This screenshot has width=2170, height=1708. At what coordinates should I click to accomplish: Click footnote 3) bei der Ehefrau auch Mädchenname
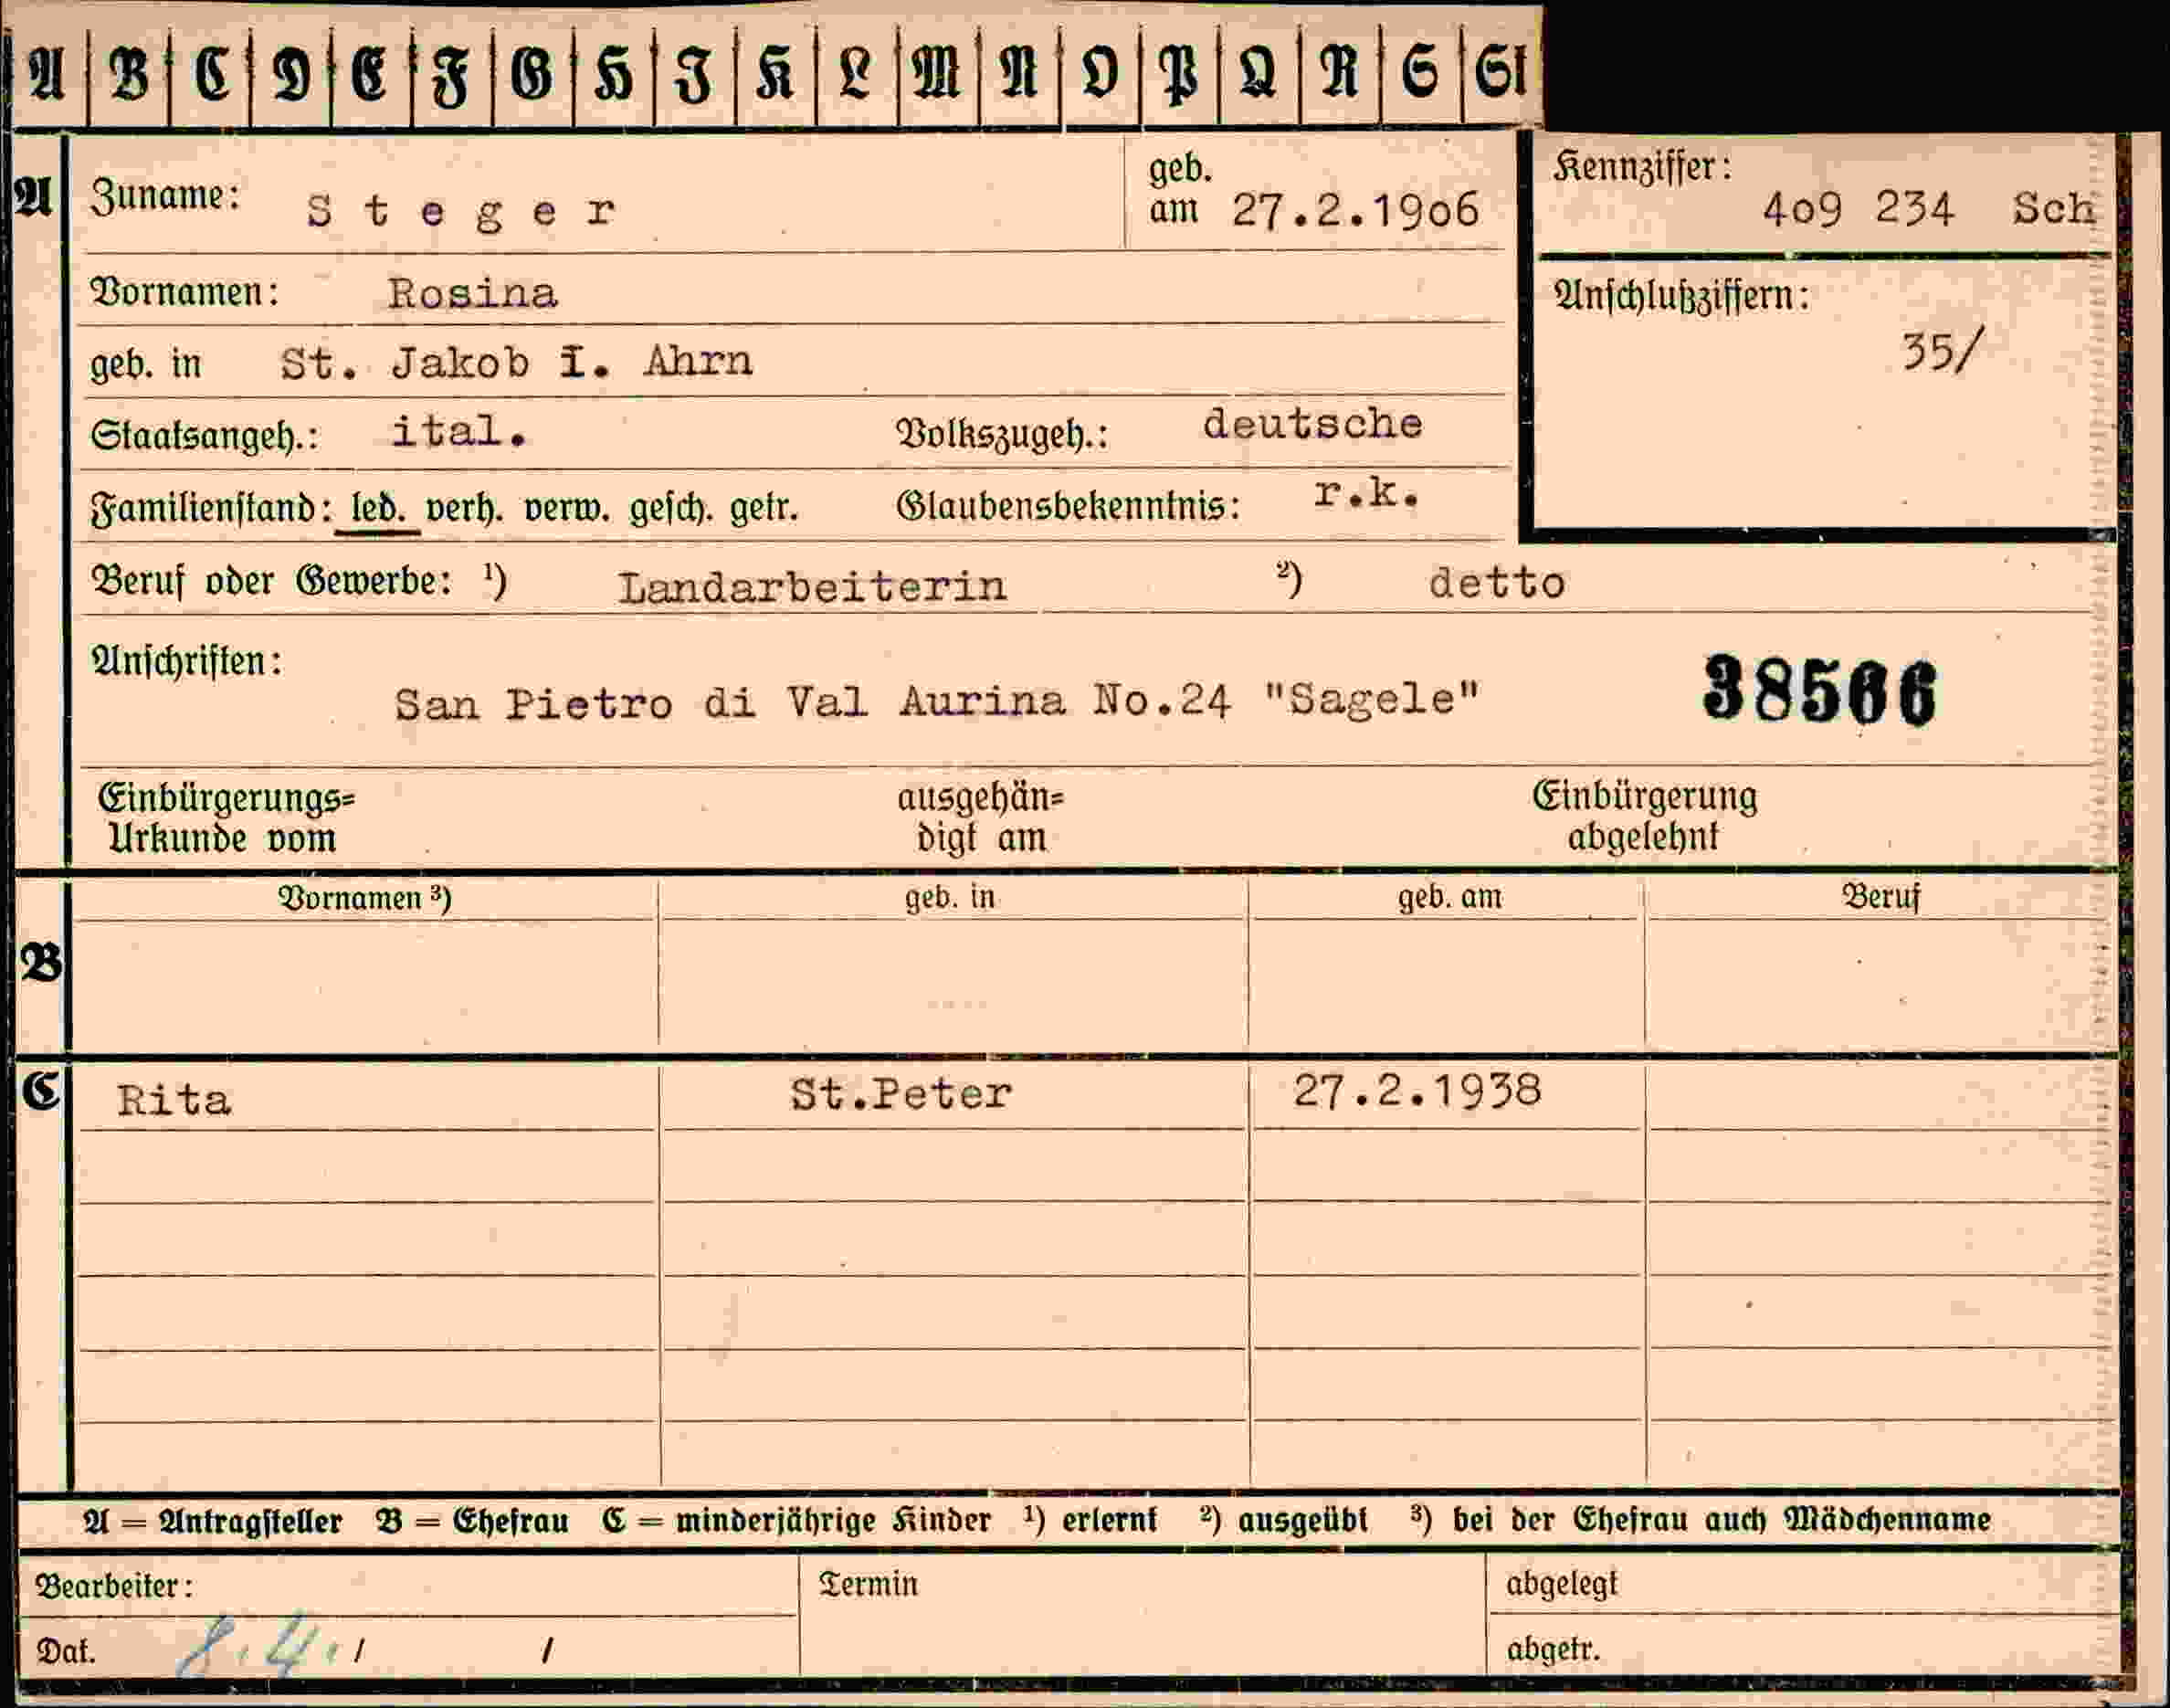point(1700,1520)
